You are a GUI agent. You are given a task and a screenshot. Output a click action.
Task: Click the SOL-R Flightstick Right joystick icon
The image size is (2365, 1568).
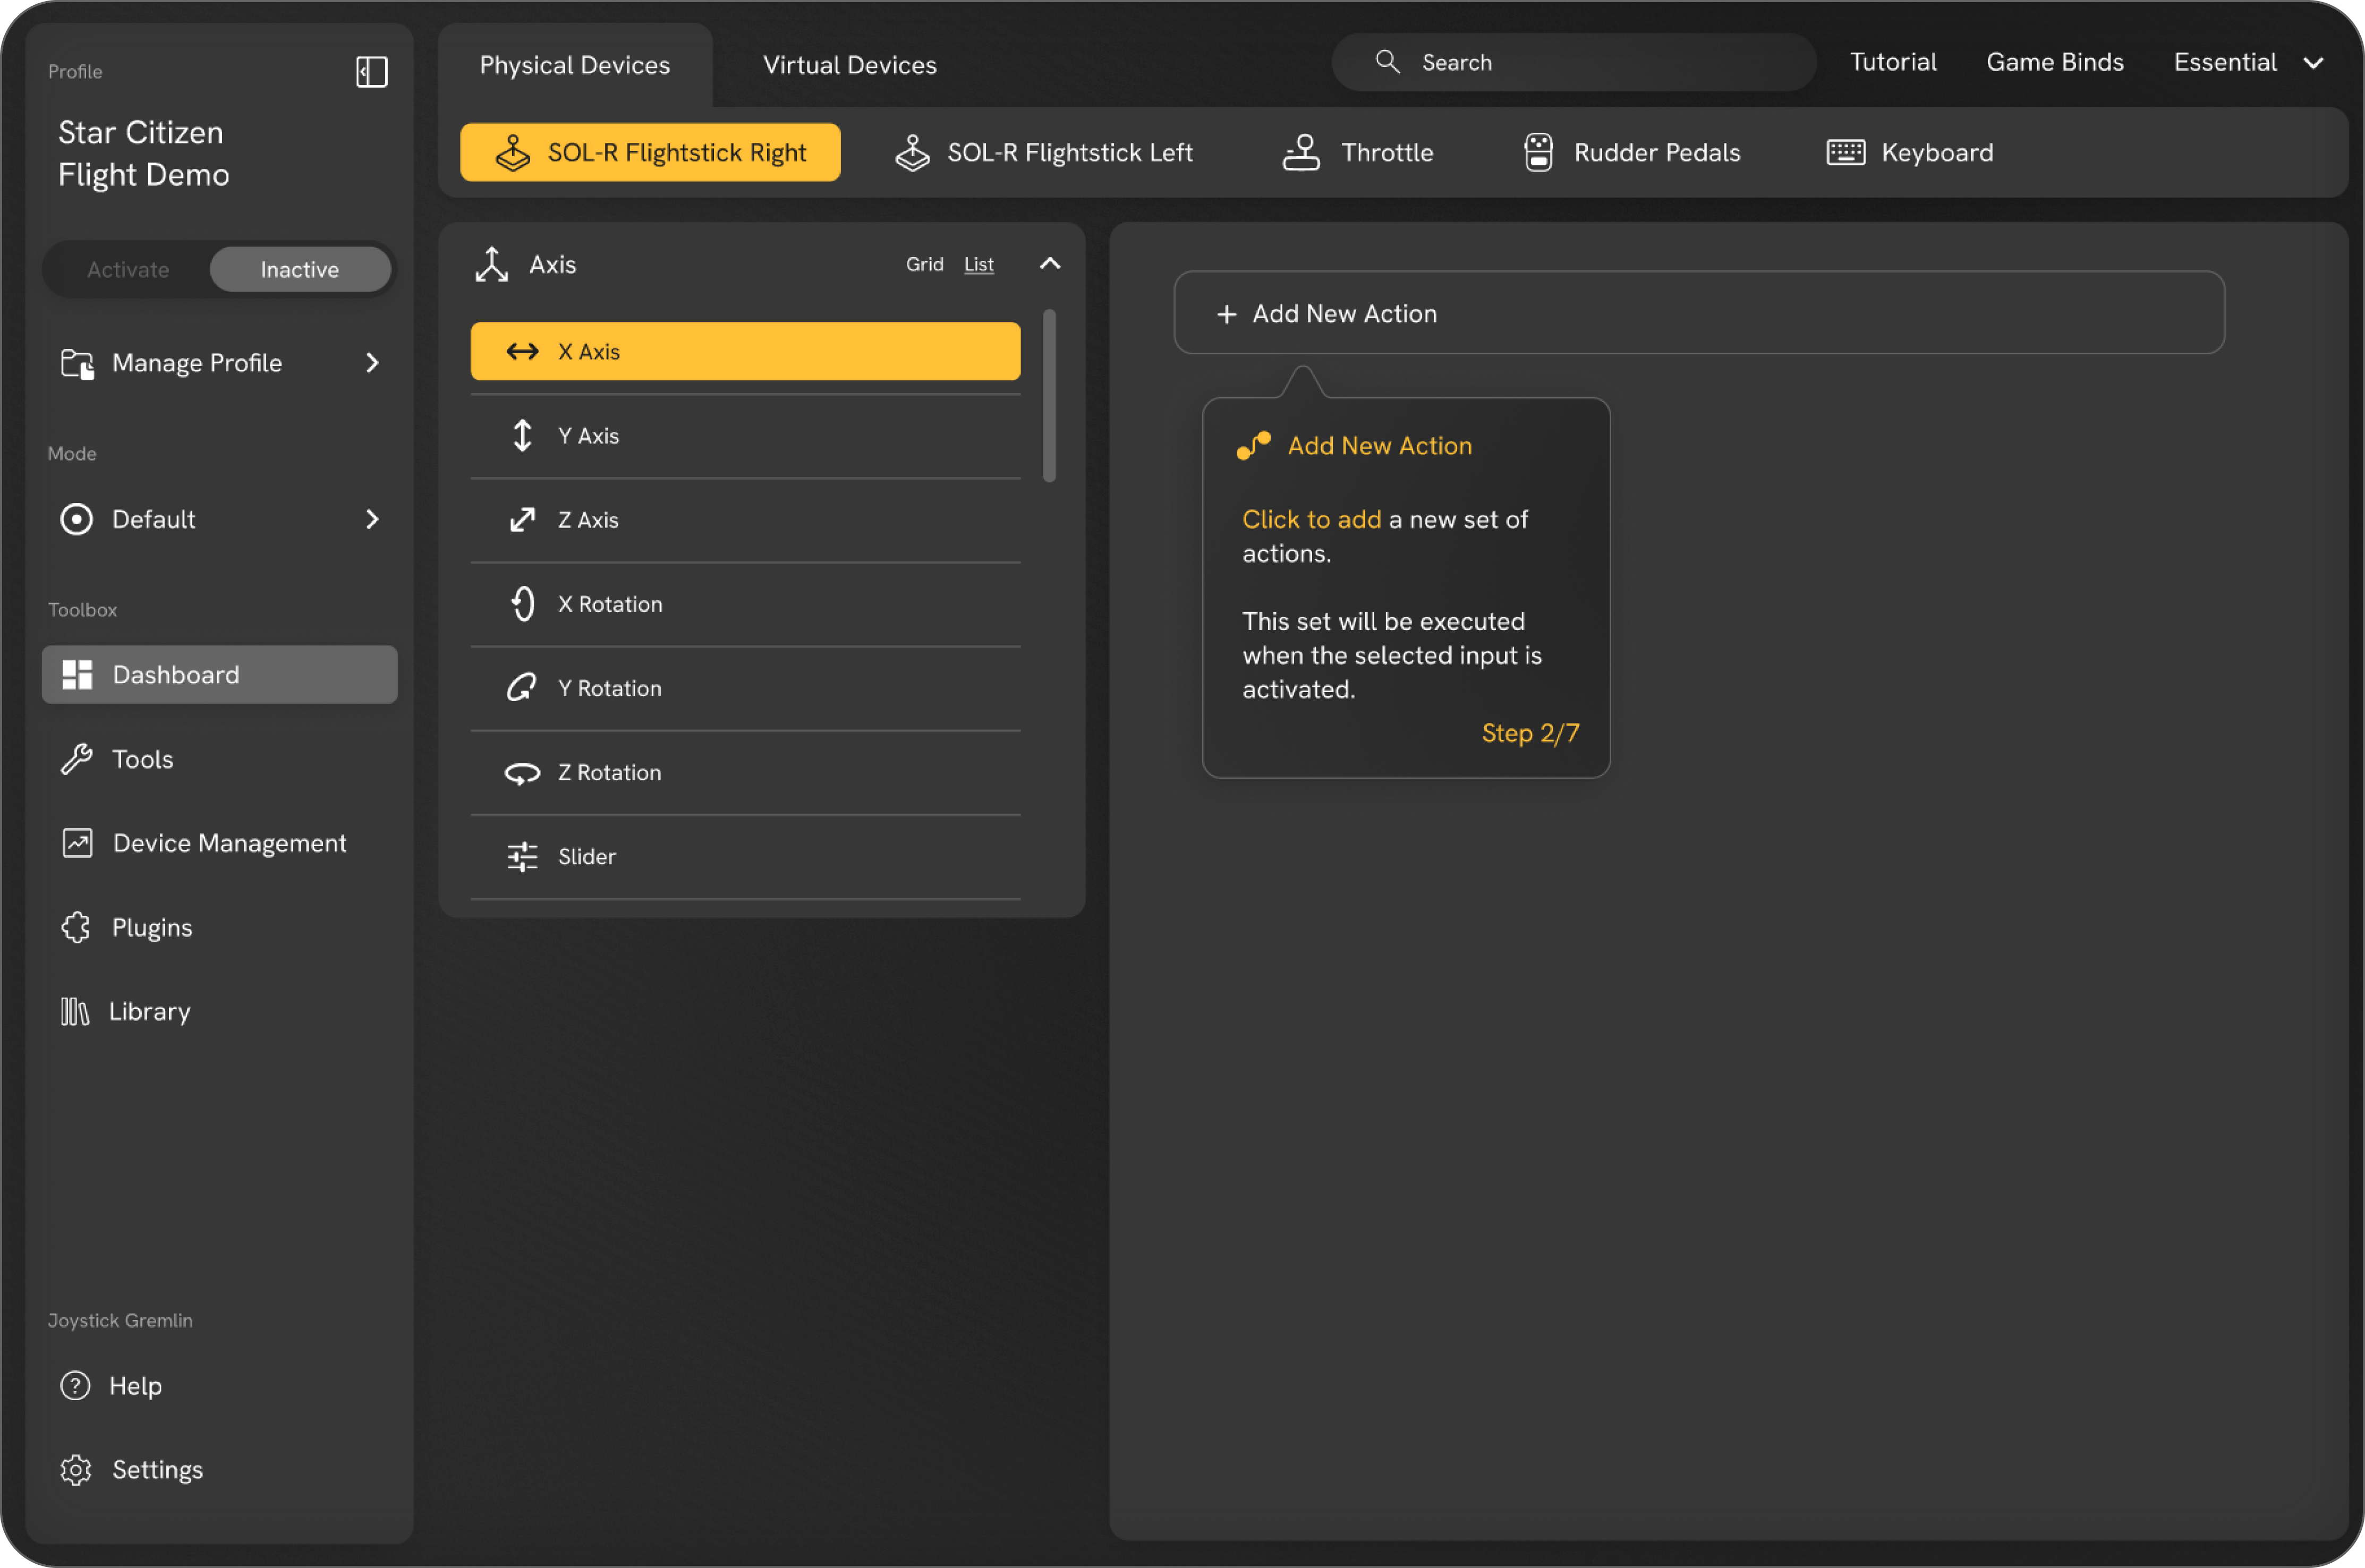click(x=513, y=152)
